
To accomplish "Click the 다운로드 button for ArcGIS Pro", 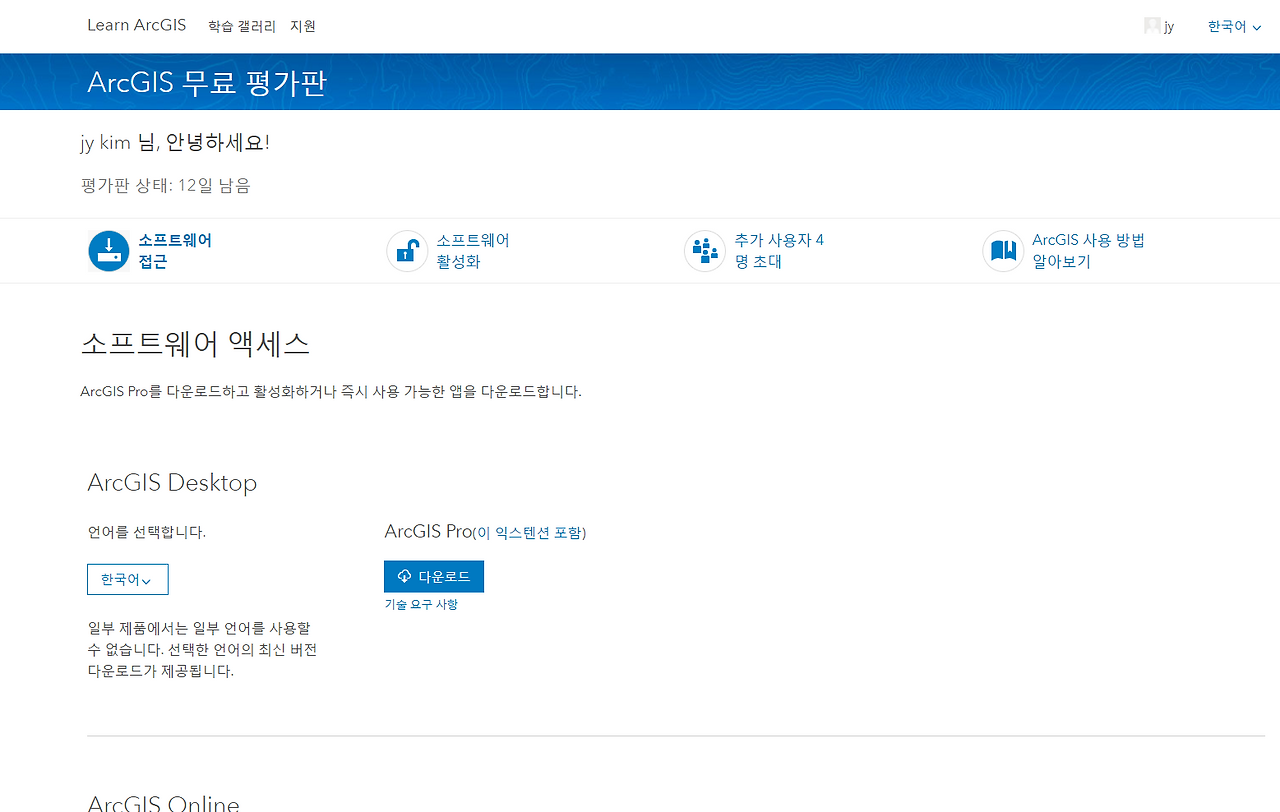I will (434, 576).
